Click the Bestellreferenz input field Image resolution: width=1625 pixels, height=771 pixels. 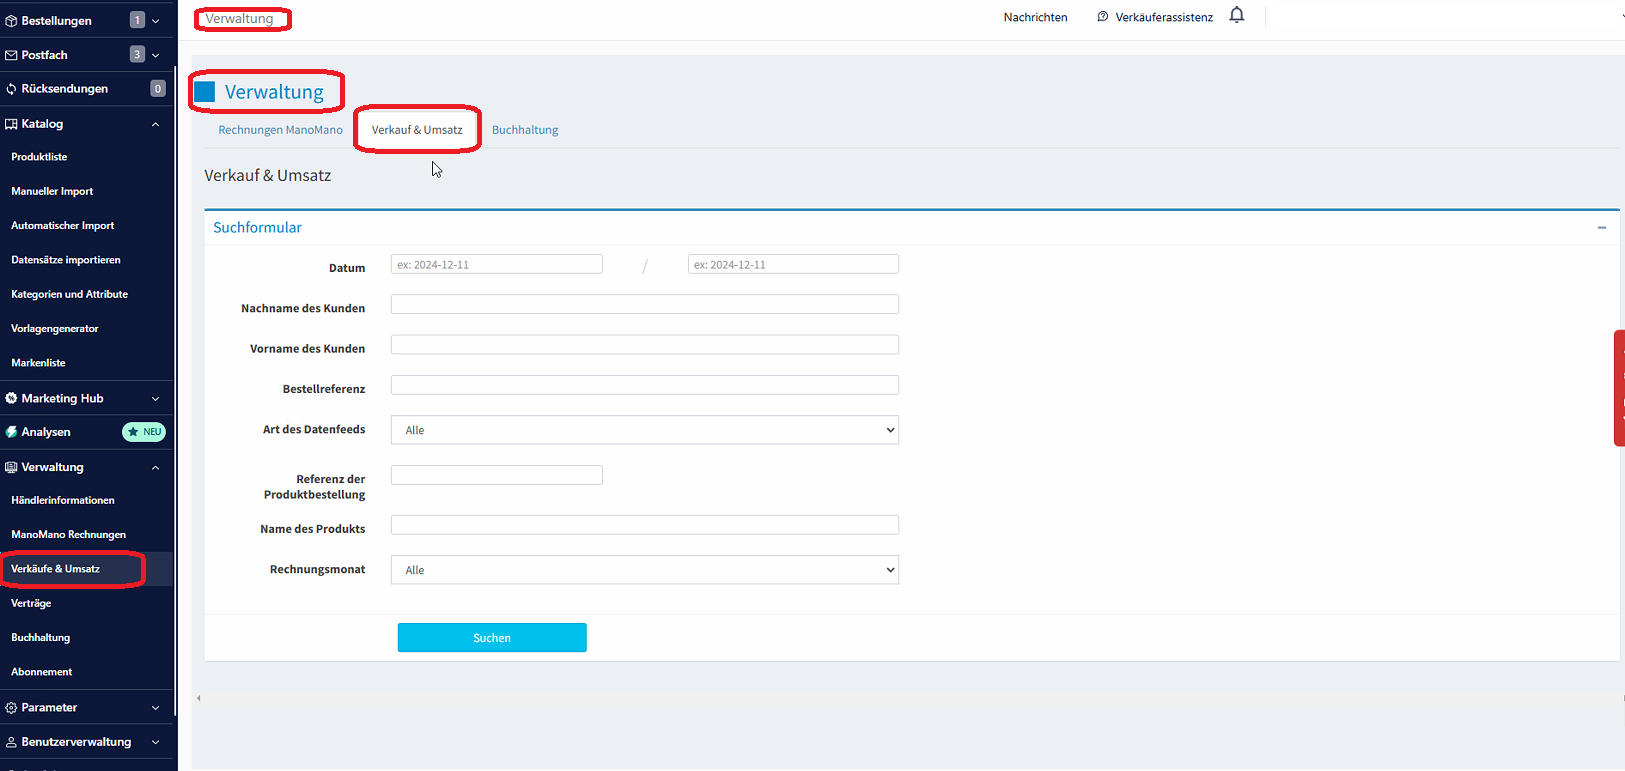(644, 385)
